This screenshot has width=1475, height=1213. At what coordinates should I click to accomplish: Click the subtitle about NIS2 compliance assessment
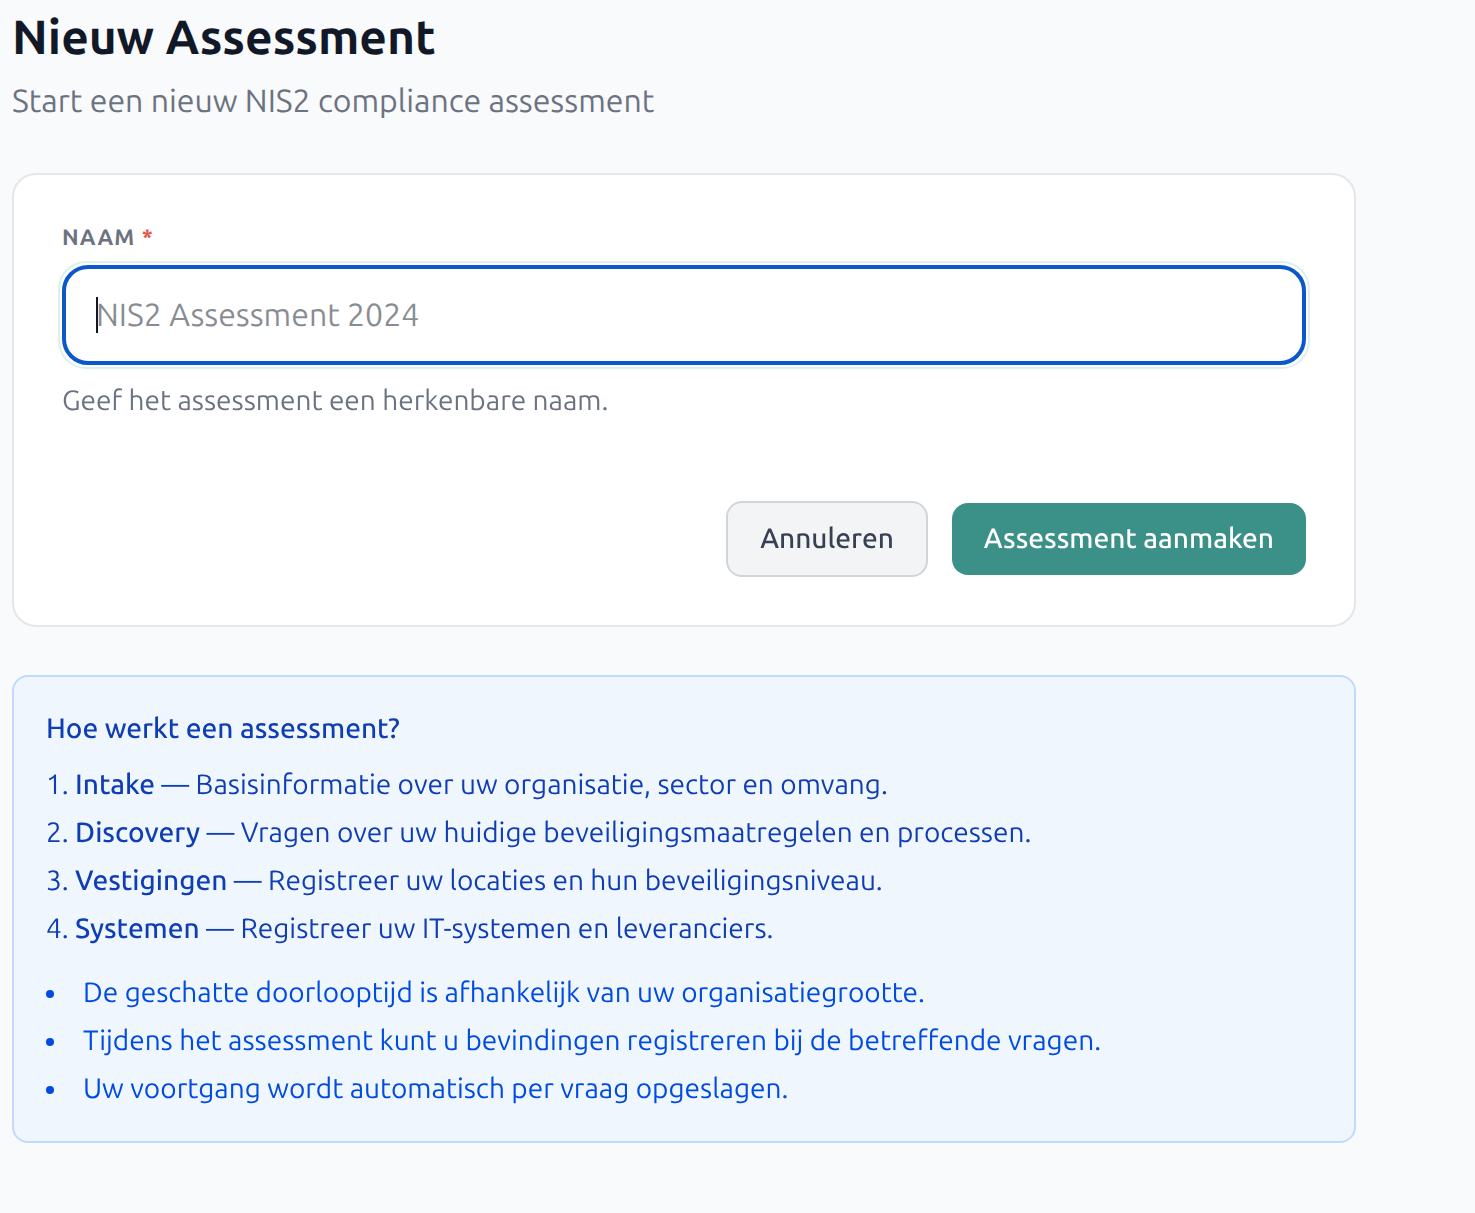click(332, 101)
